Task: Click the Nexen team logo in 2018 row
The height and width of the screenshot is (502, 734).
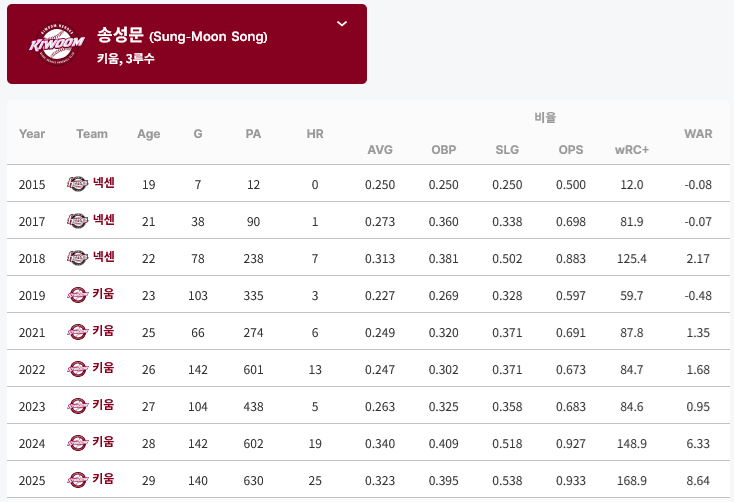Action: [x=77, y=258]
